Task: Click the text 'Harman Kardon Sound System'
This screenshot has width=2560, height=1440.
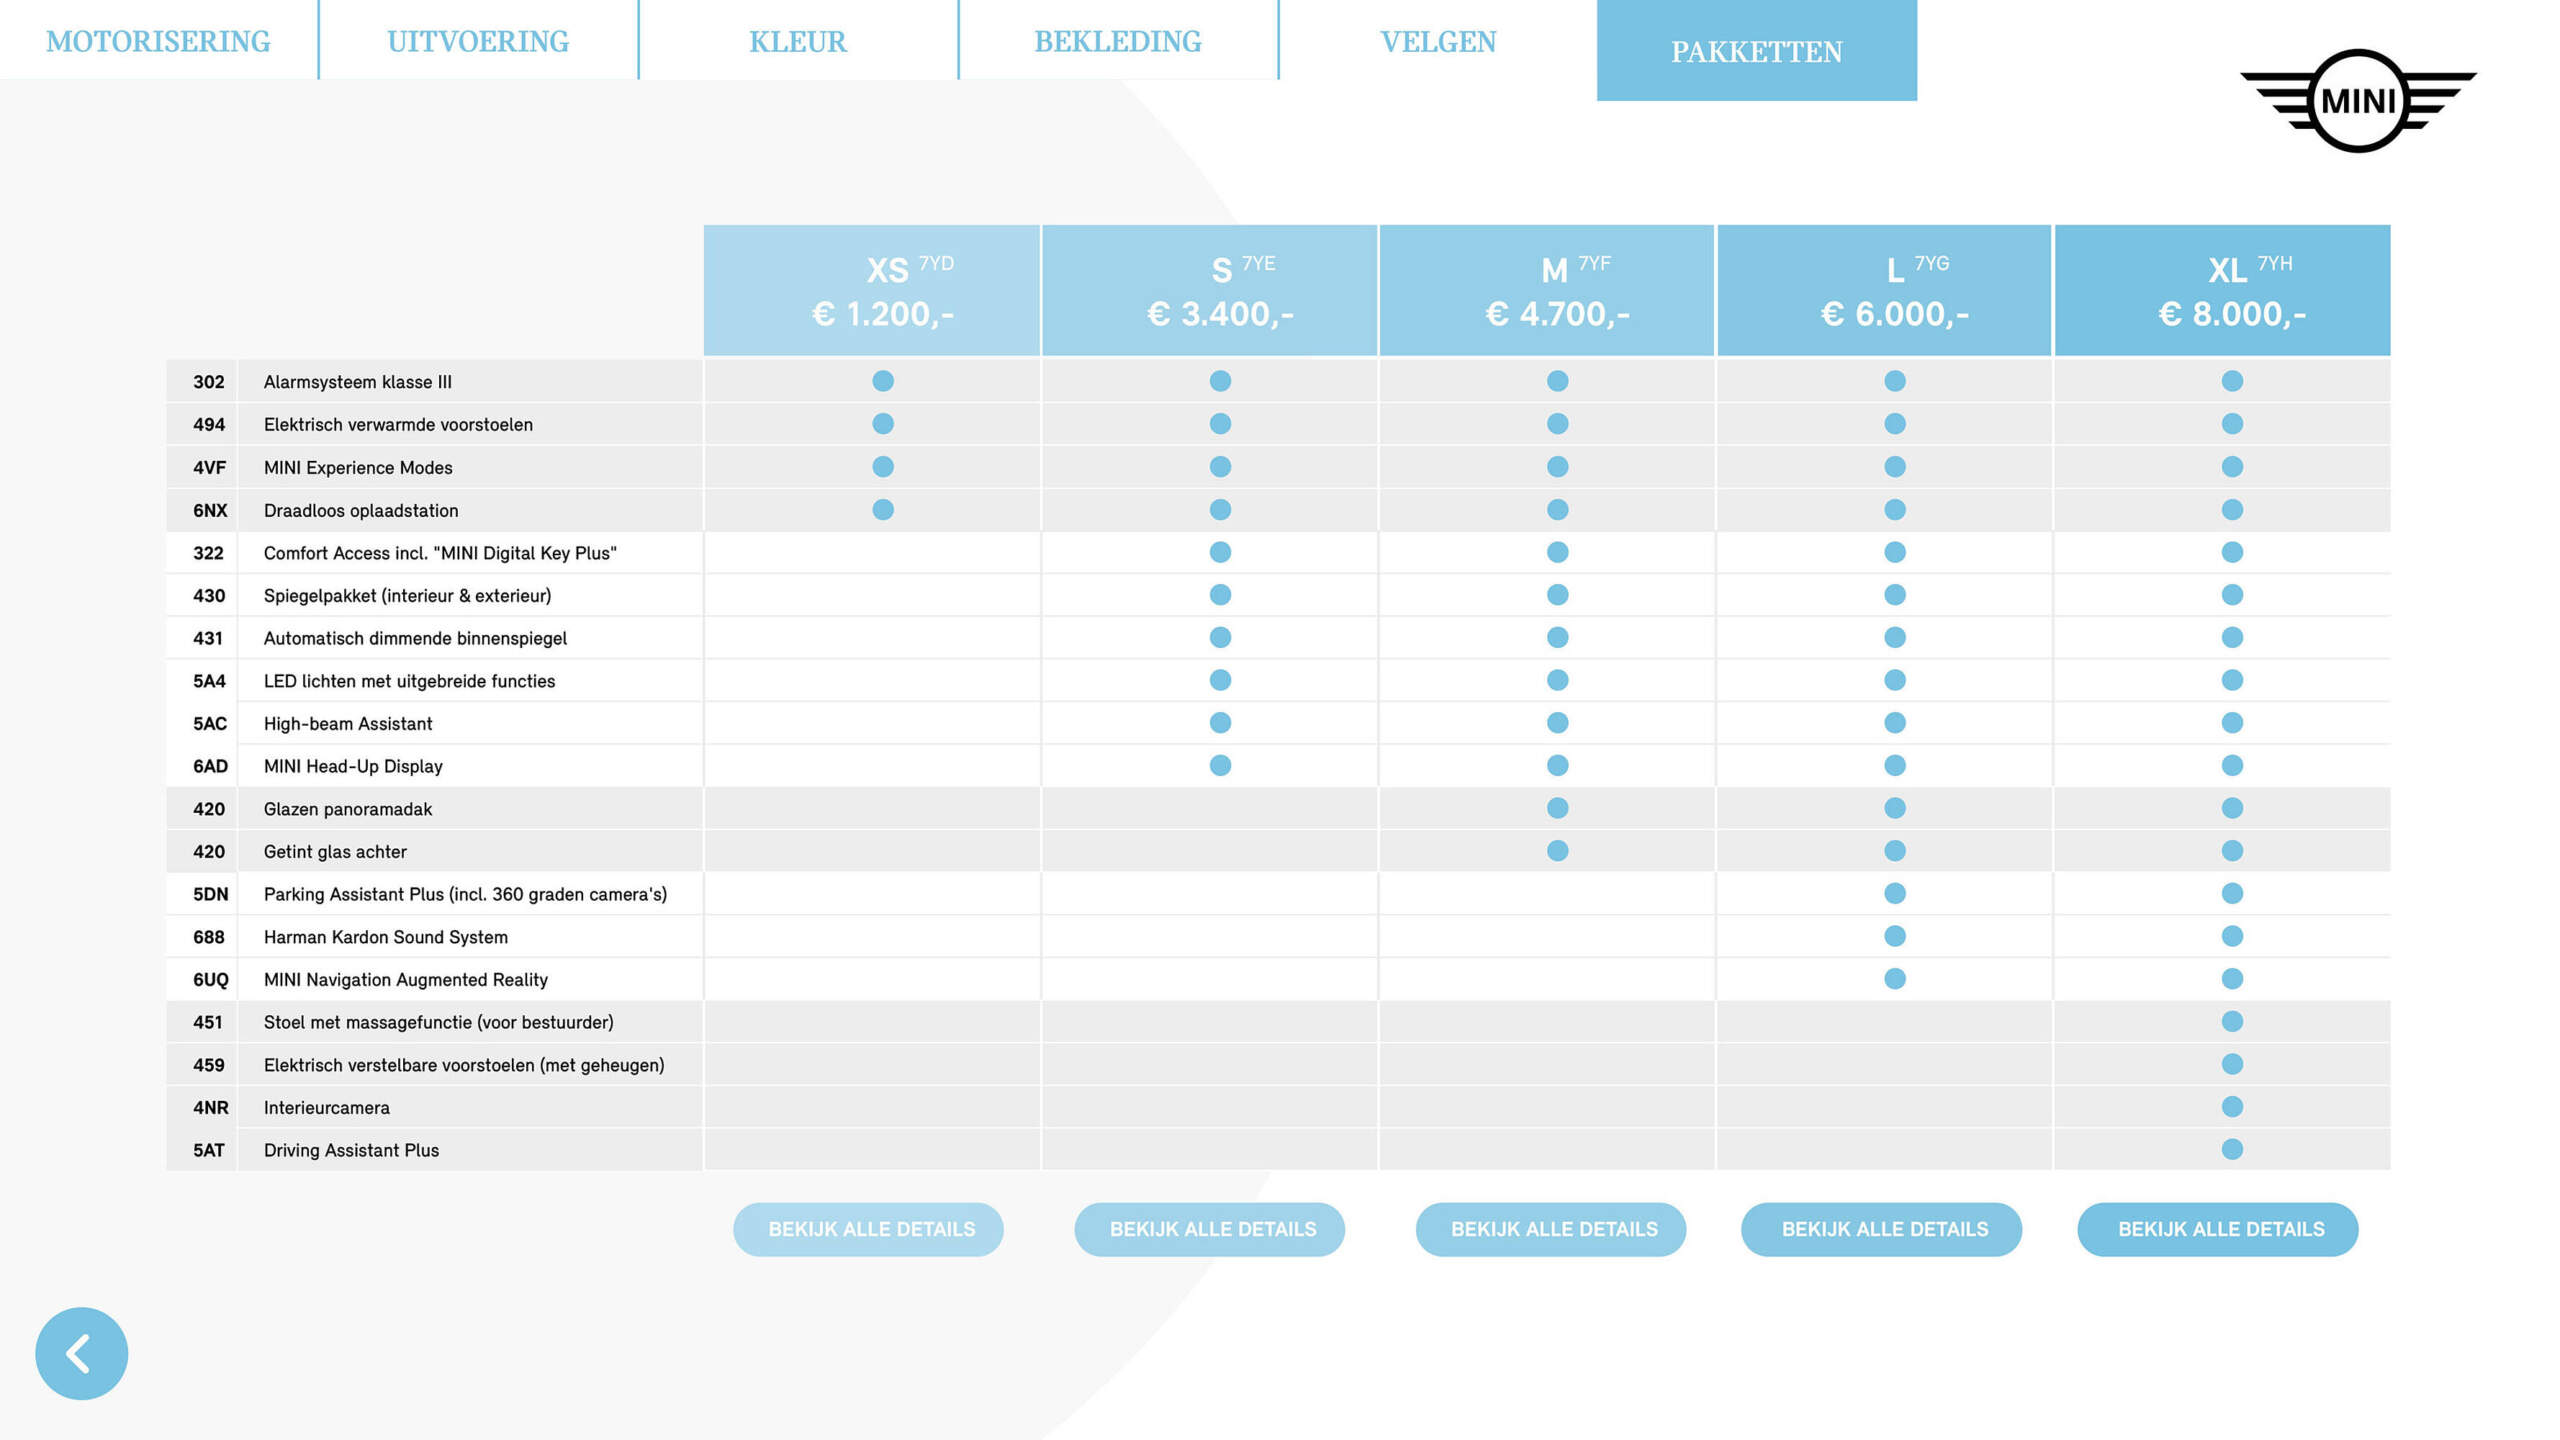Action: [x=386, y=937]
